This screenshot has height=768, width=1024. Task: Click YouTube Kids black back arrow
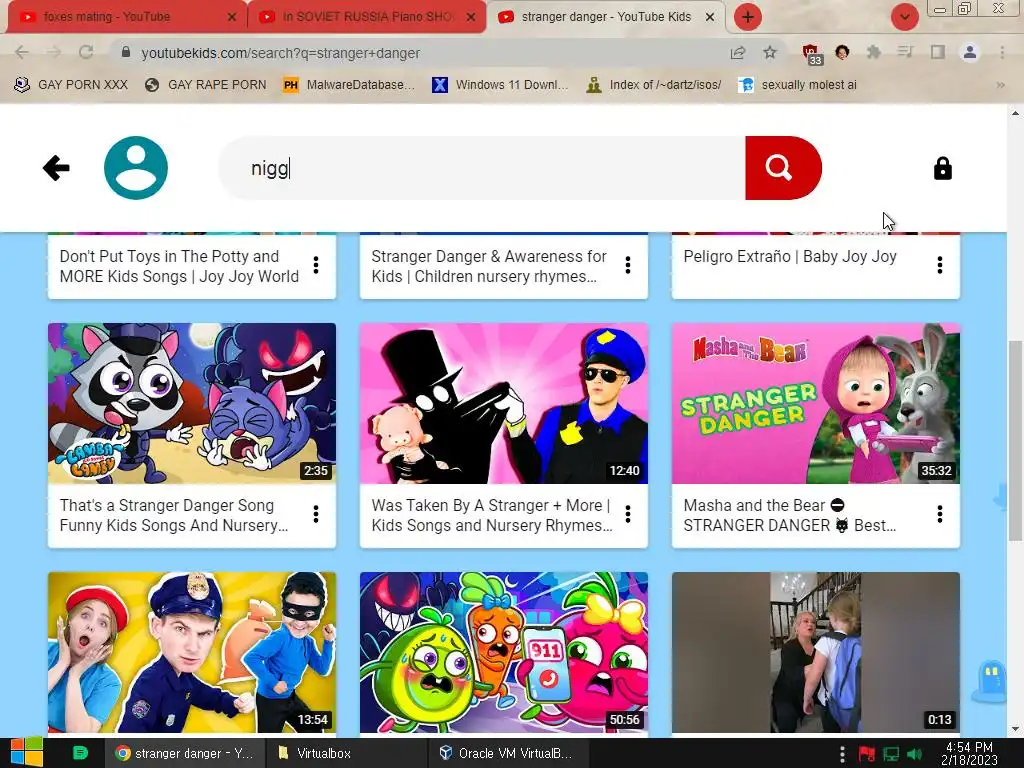click(56, 168)
